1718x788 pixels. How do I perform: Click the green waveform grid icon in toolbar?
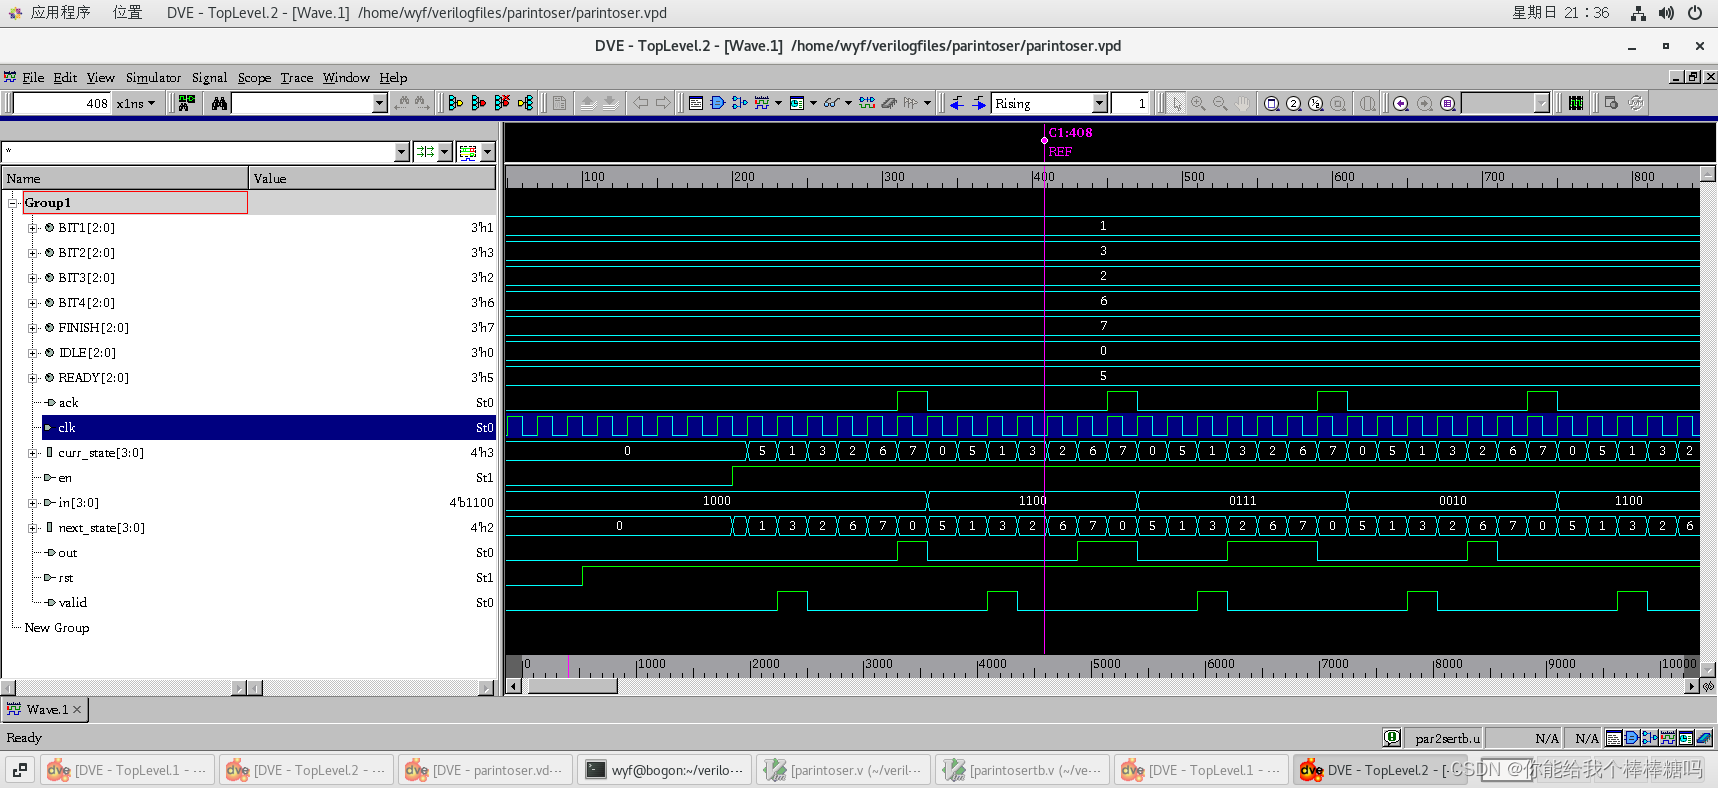pos(1576,103)
